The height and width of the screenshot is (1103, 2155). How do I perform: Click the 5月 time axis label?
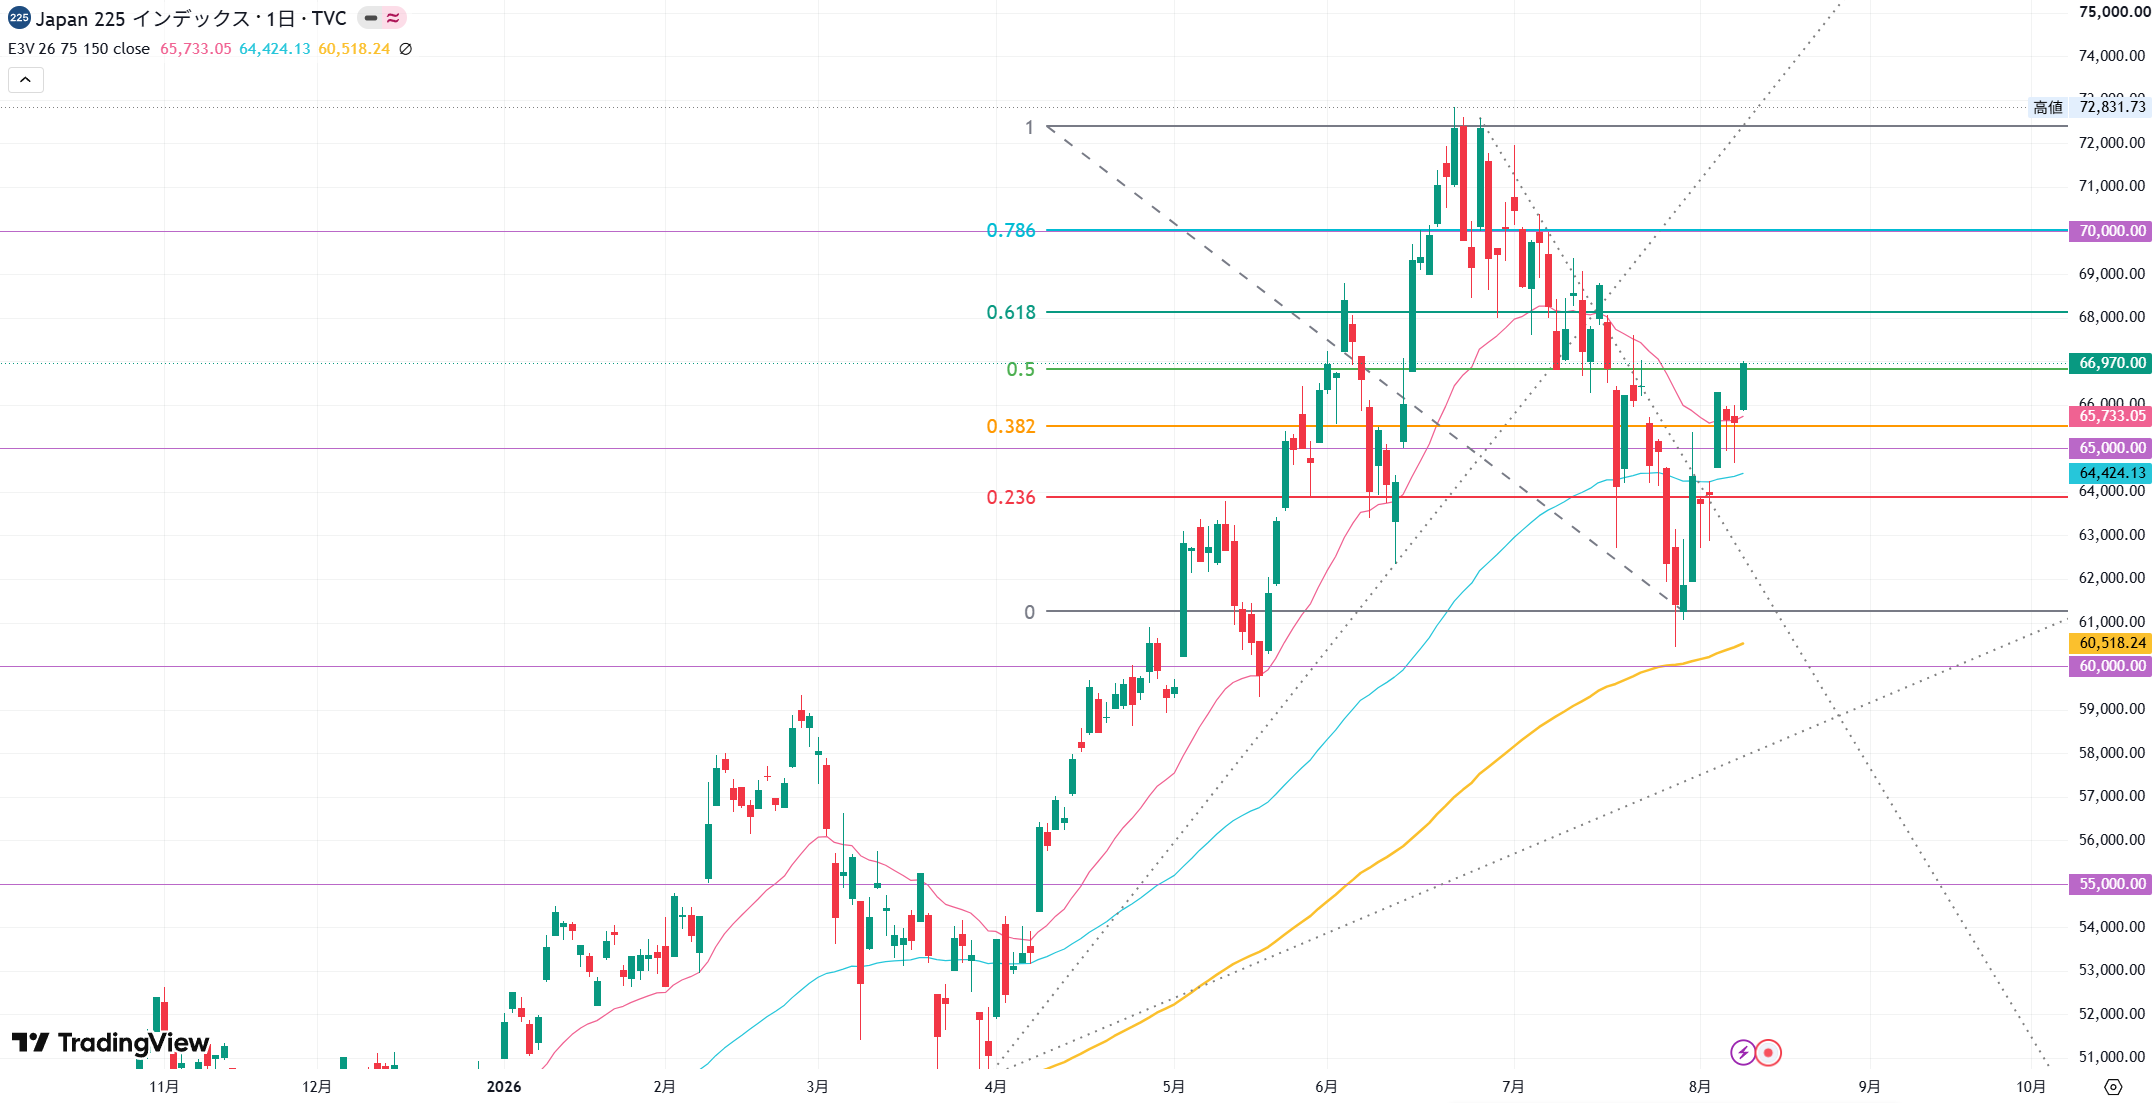1173,1087
